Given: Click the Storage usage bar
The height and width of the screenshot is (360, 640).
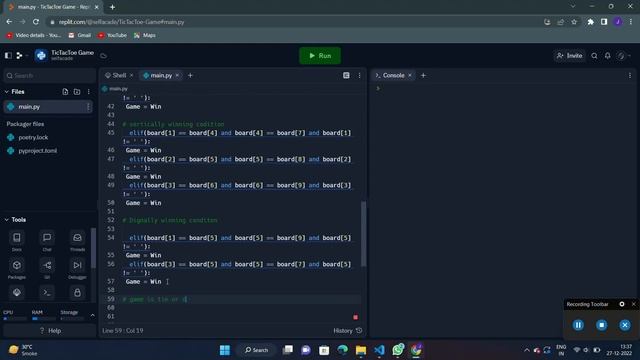Looking at the screenshot, I should point(72,318).
